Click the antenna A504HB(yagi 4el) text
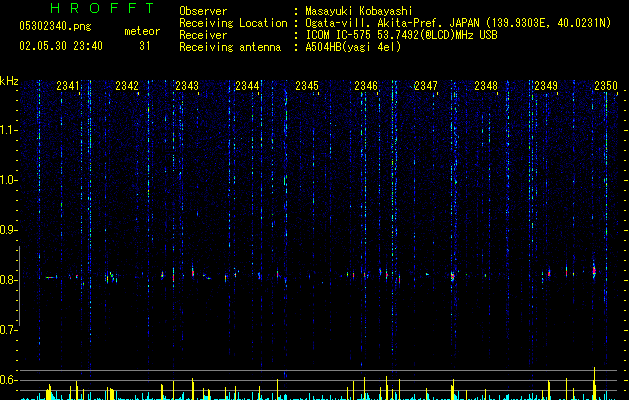 point(353,47)
